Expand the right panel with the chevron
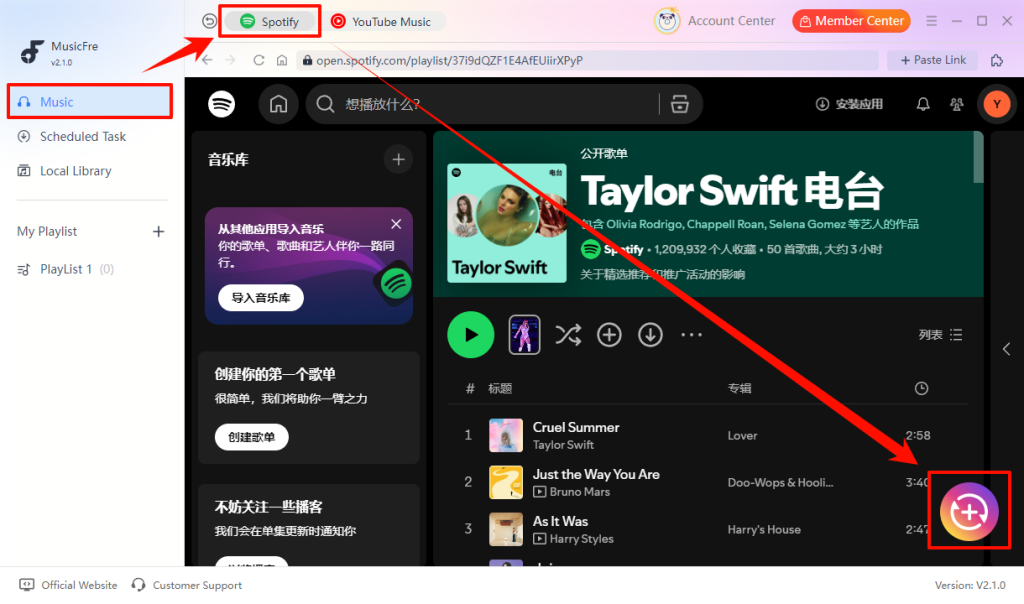 1006,349
